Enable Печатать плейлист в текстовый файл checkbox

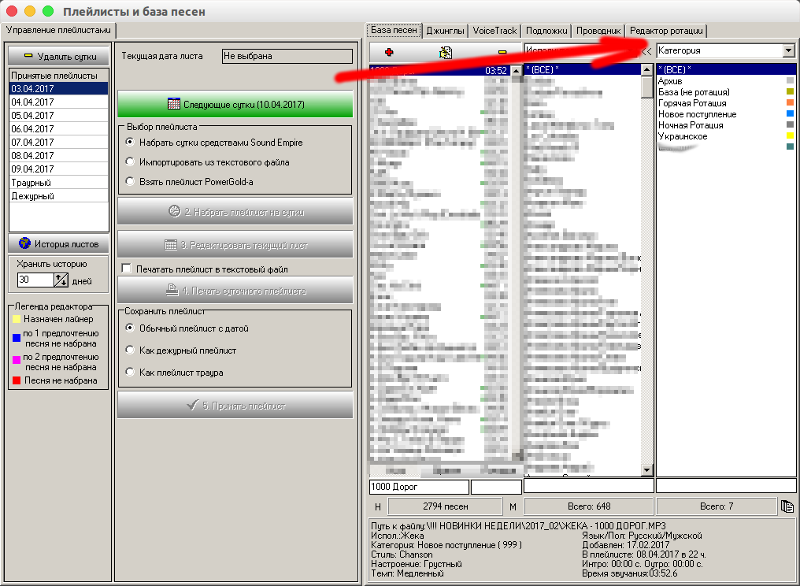[126, 269]
